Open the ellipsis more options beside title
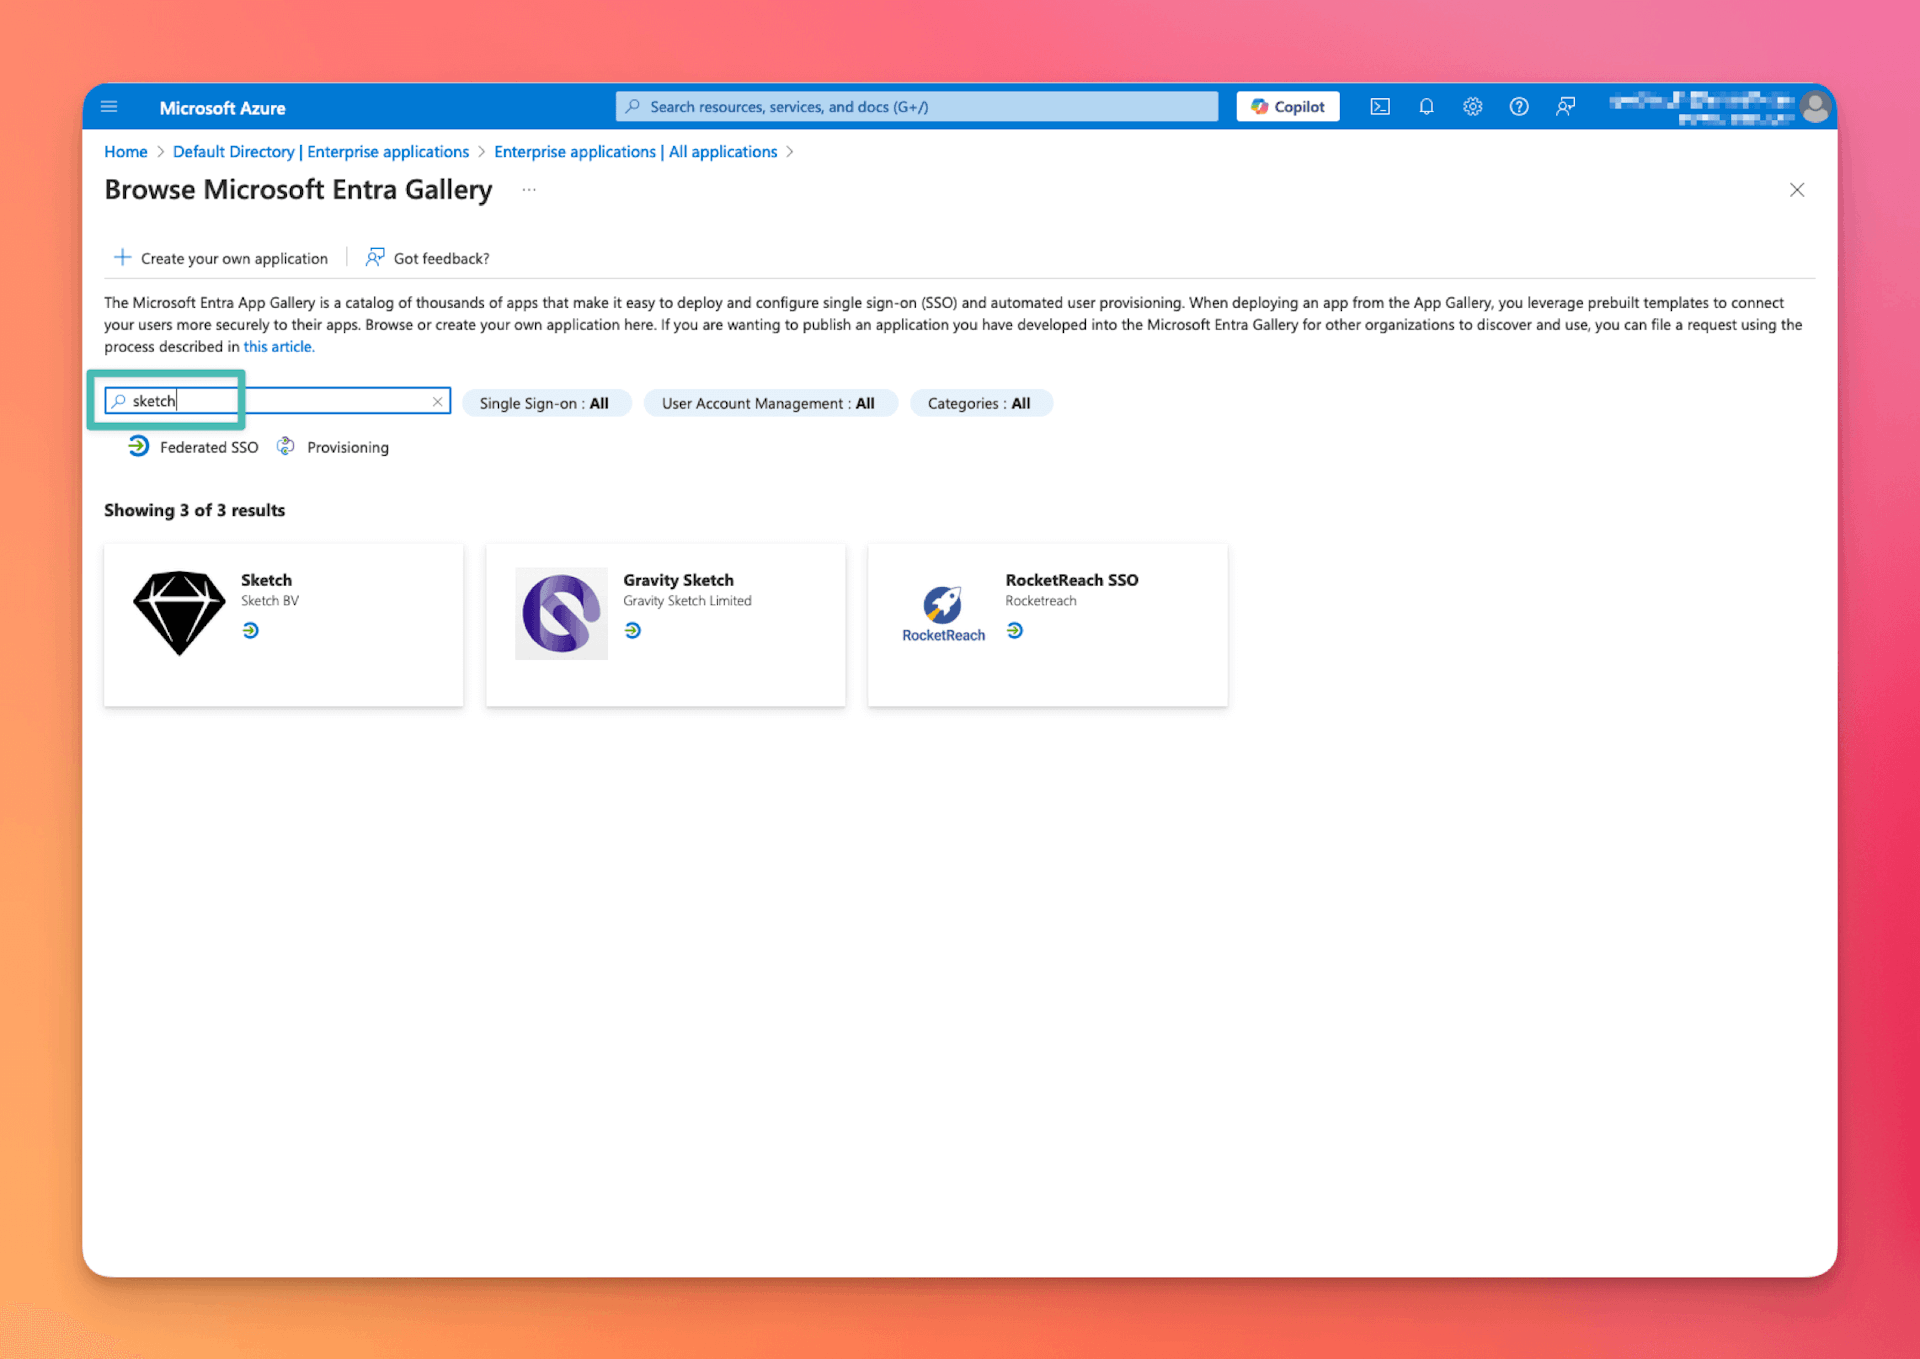The height and width of the screenshot is (1359, 1920). coord(529,190)
